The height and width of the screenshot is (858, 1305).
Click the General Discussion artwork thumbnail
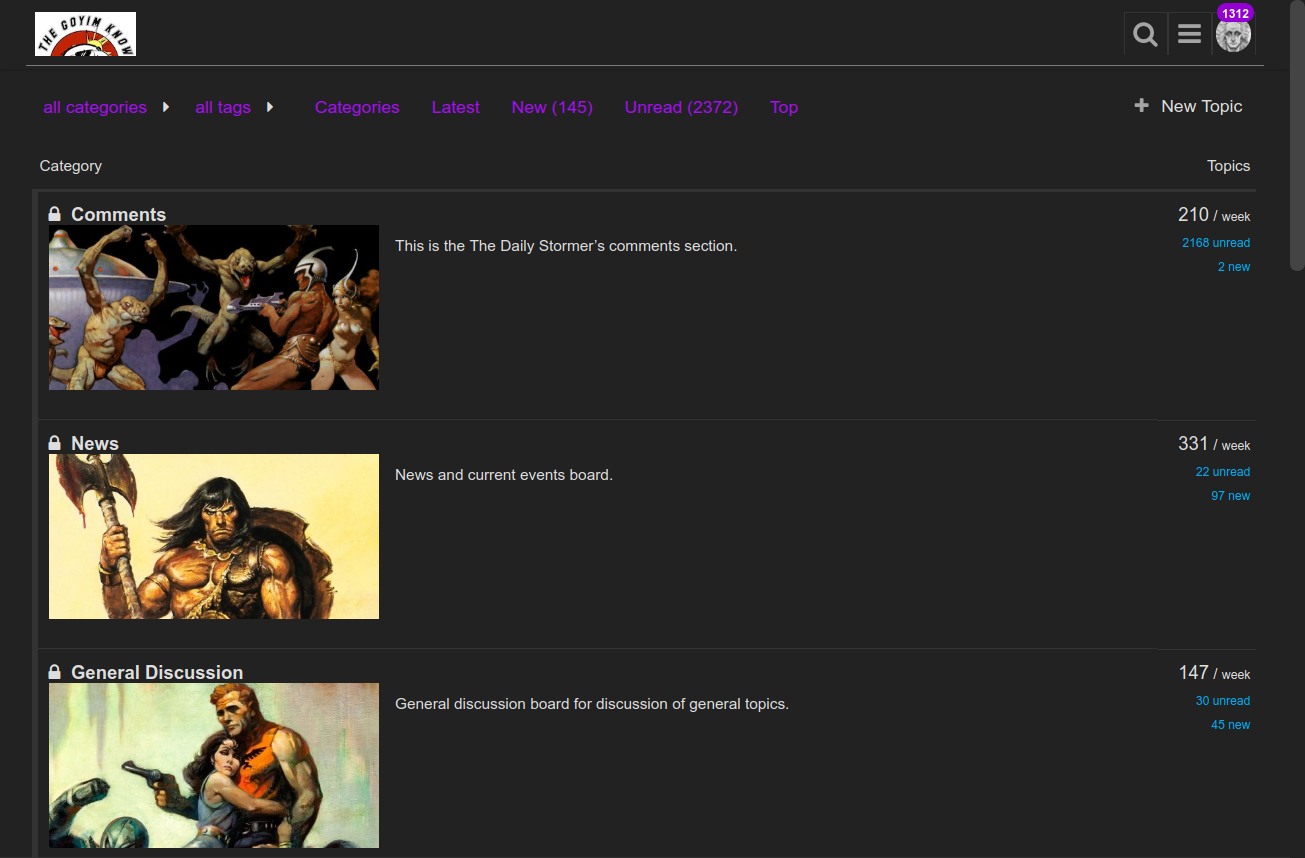[214, 765]
